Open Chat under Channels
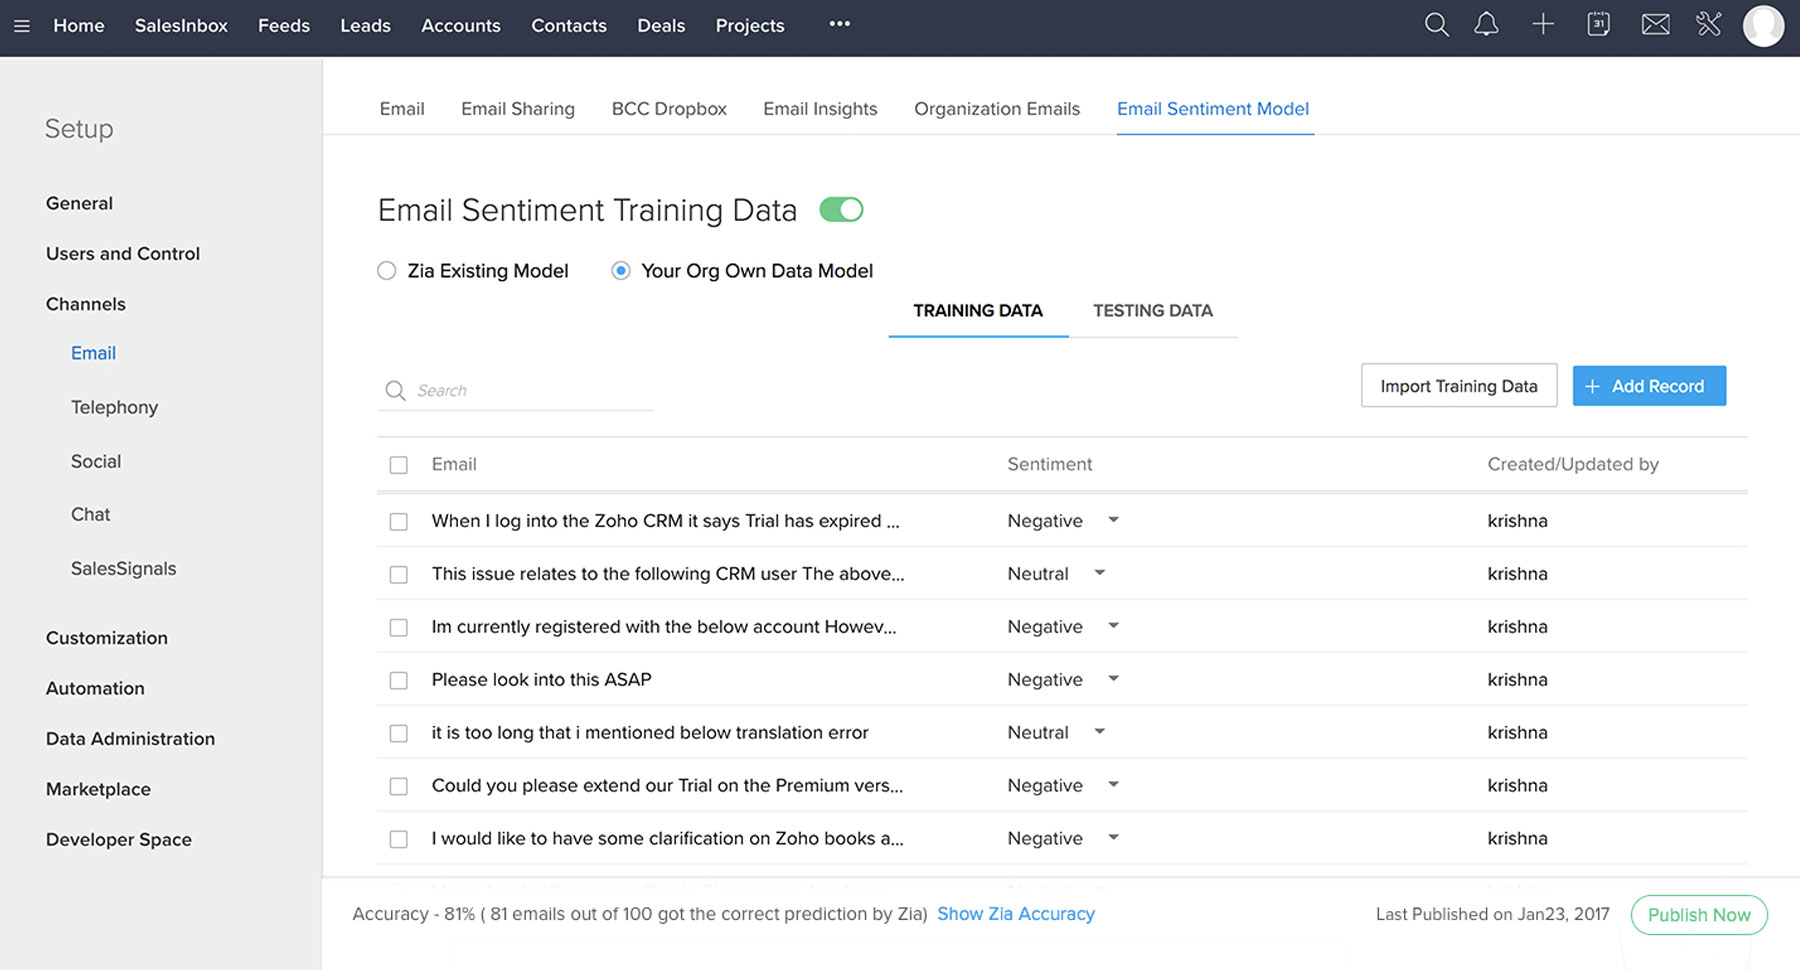 pos(90,514)
